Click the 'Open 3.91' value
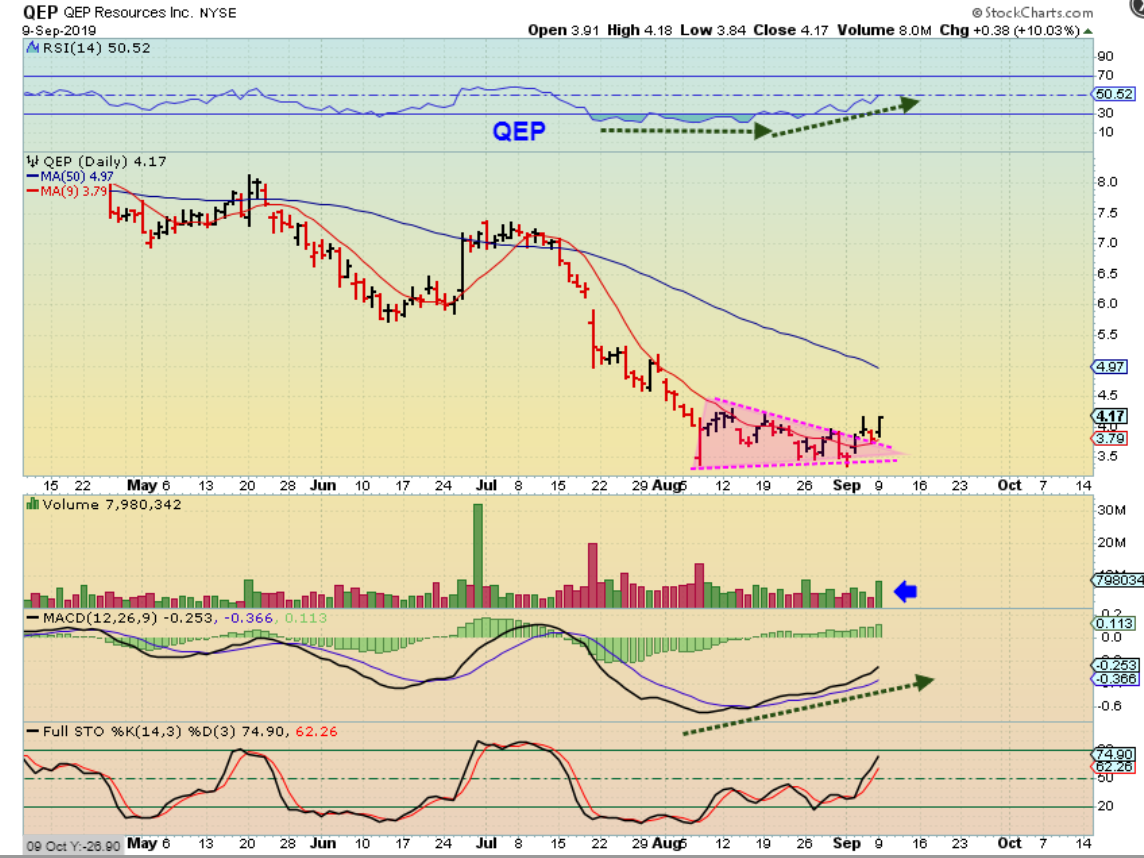 pyautogui.click(x=563, y=31)
